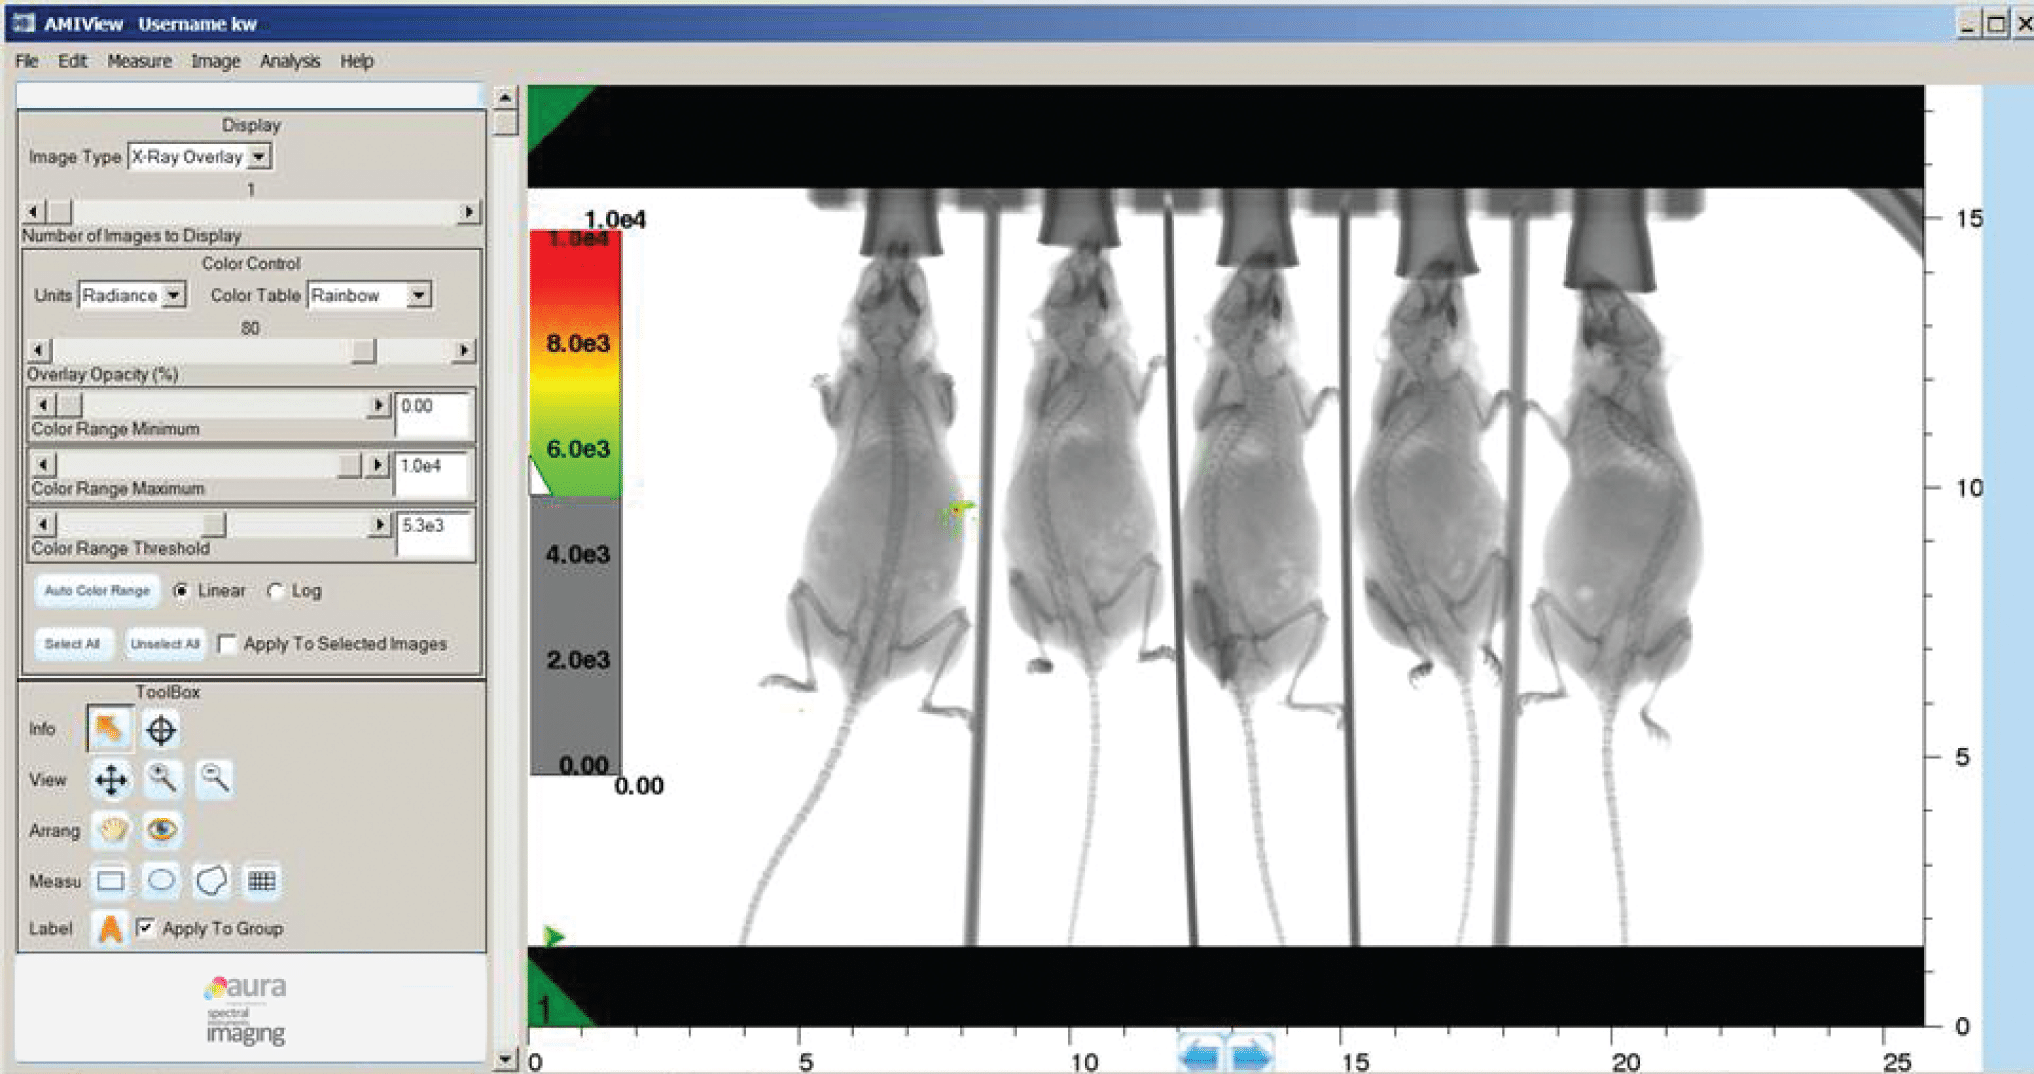
Task: Select the ellipse measurement tool
Action: click(160, 880)
